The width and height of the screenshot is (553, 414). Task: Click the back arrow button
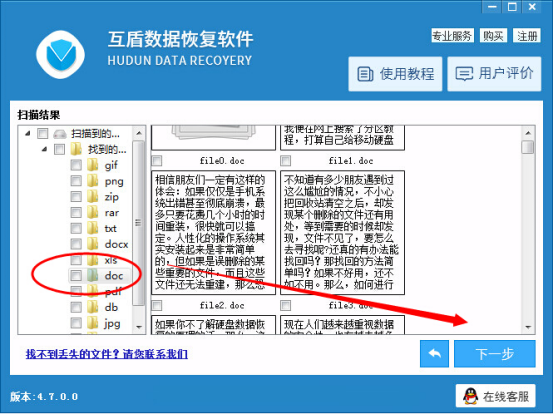tap(434, 353)
